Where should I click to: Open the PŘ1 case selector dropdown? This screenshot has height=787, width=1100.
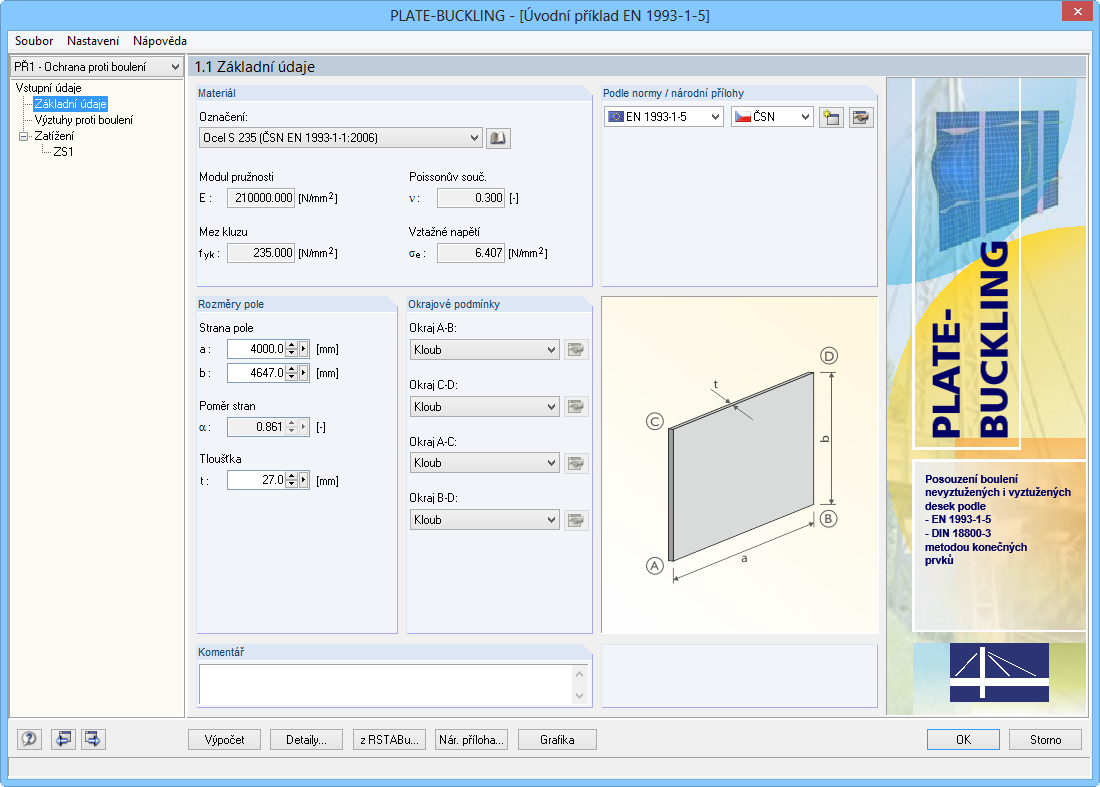coord(97,67)
